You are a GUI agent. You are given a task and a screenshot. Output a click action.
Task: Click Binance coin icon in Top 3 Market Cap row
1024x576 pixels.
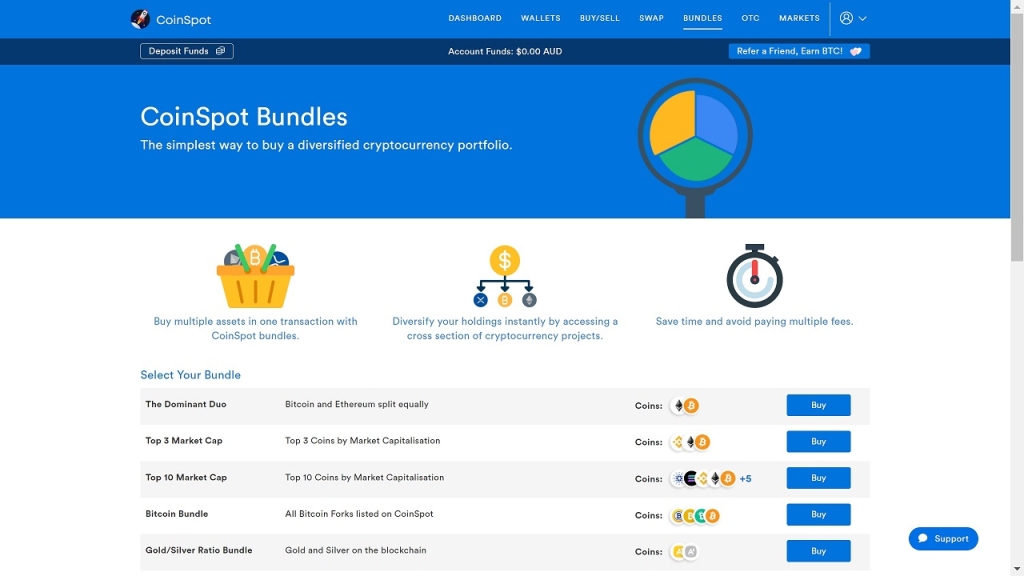click(677, 442)
